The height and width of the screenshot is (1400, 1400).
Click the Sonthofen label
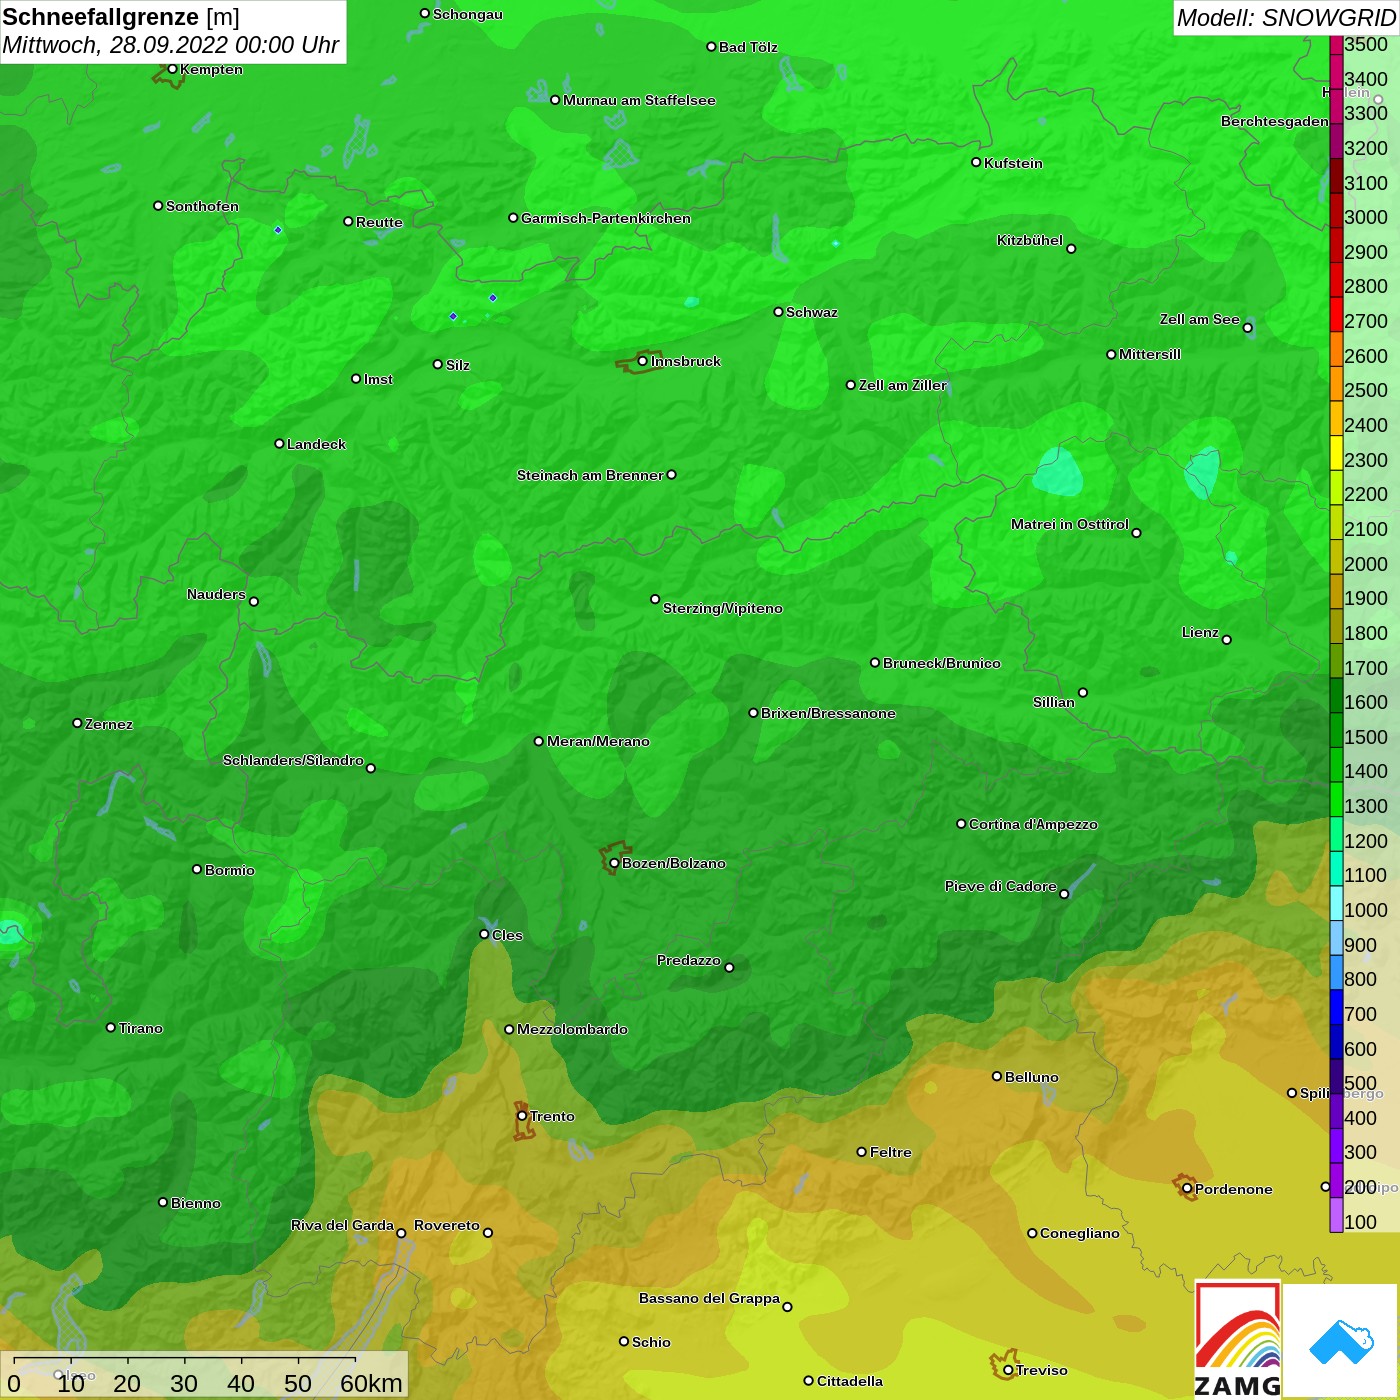click(202, 206)
